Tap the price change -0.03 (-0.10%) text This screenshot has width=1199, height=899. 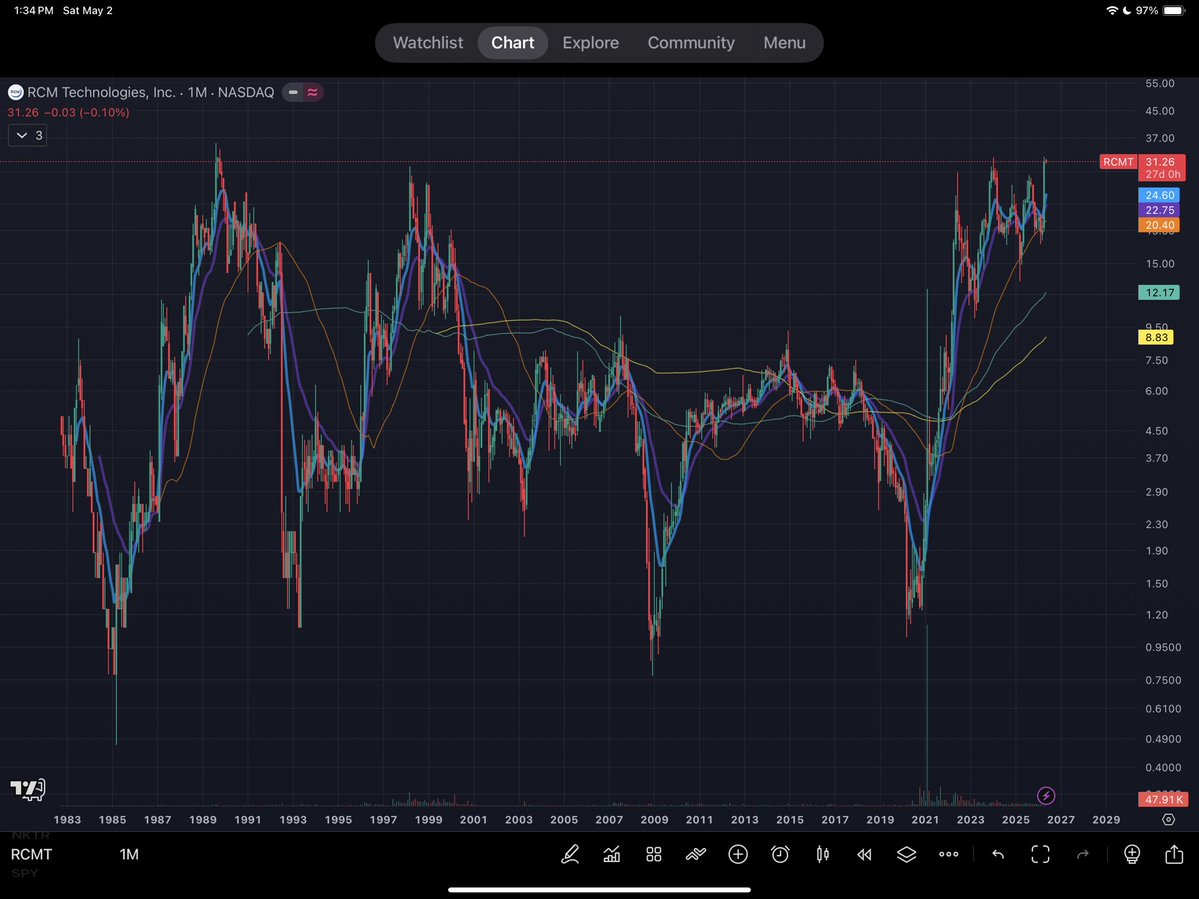tap(86, 112)
